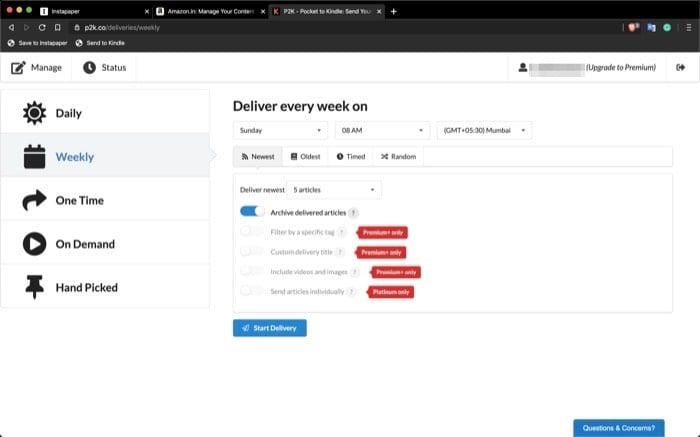Click the Start Delivery button

click(x=270, y=328)
